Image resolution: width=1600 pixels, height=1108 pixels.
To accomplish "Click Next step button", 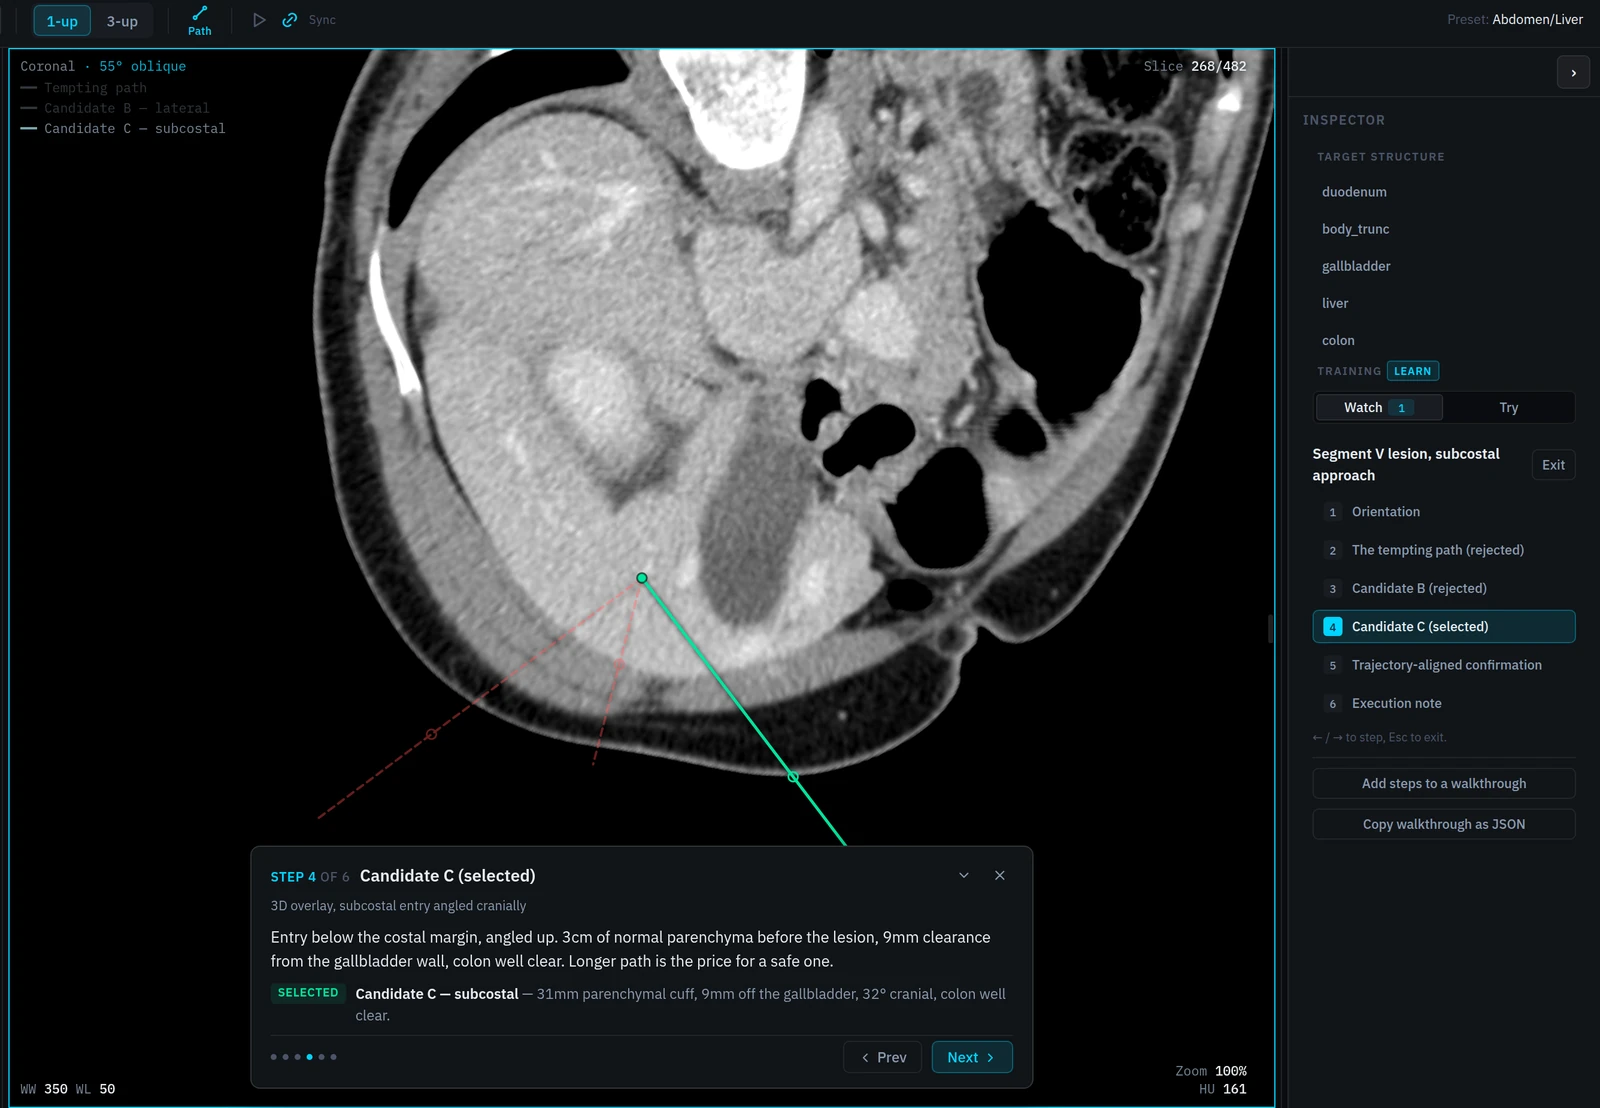I will [x=972, y=1057].
